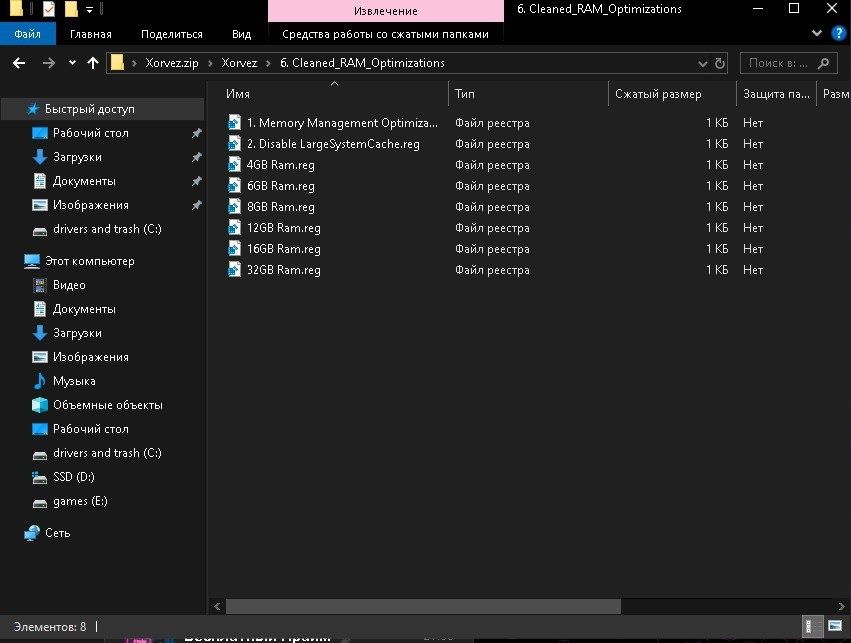
Task: Select 2. Disable LargeSystemCache.reg file
Action: pos(333,144)
